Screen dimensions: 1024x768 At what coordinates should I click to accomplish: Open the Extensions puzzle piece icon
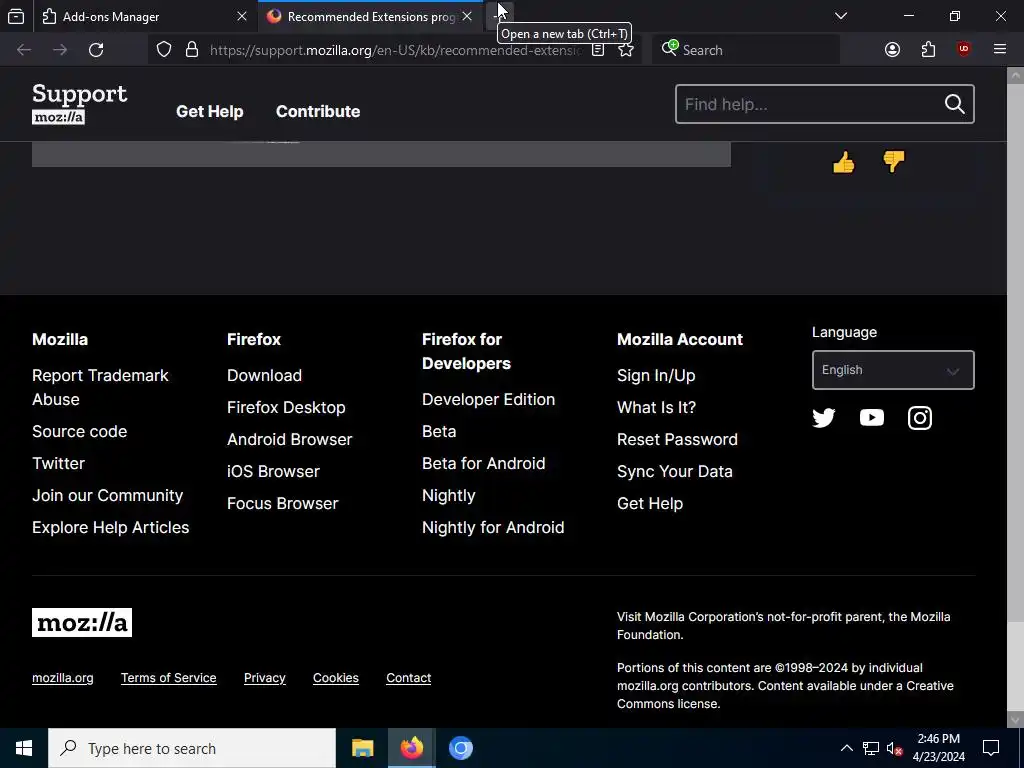pyautogui.click(x=928, y=50)
